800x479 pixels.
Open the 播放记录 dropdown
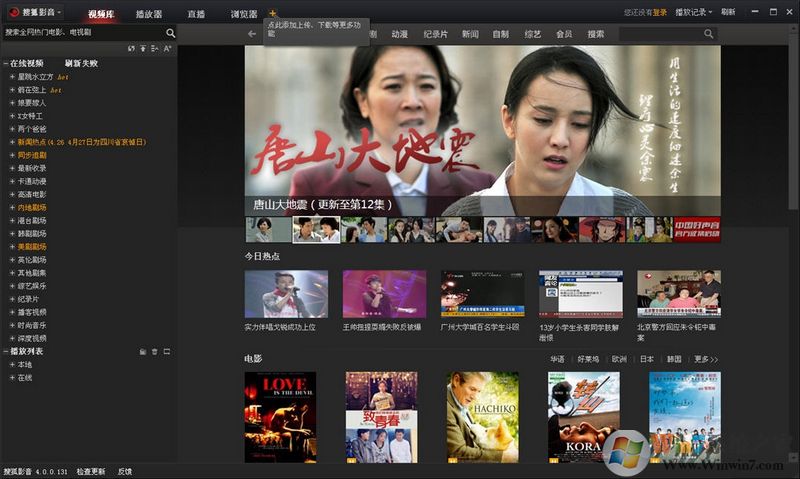click(x=694, y=13)
